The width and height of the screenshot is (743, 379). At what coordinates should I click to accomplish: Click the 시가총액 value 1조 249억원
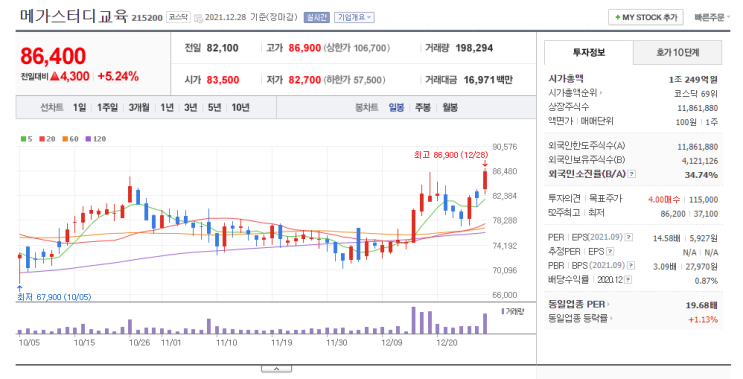[693, 80]
